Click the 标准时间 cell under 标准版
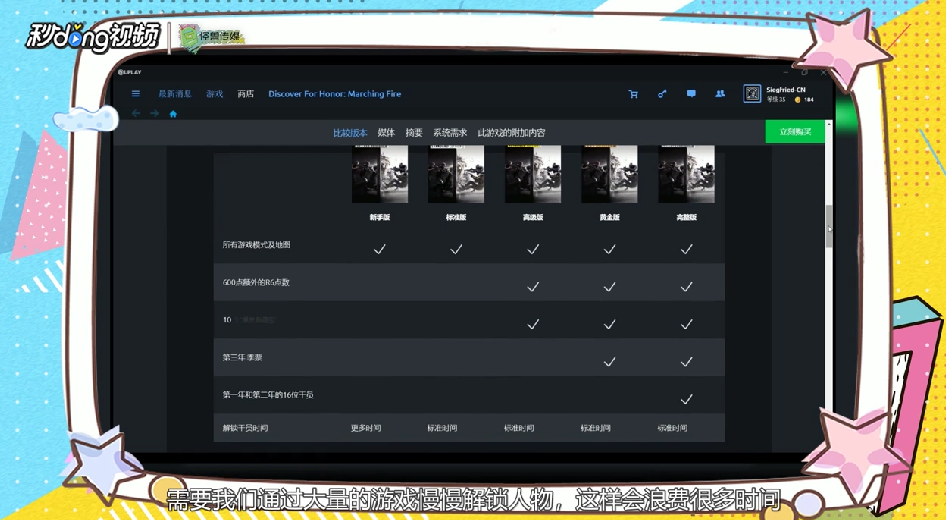This screenshot has height=520, width=946. pos(442,428)
